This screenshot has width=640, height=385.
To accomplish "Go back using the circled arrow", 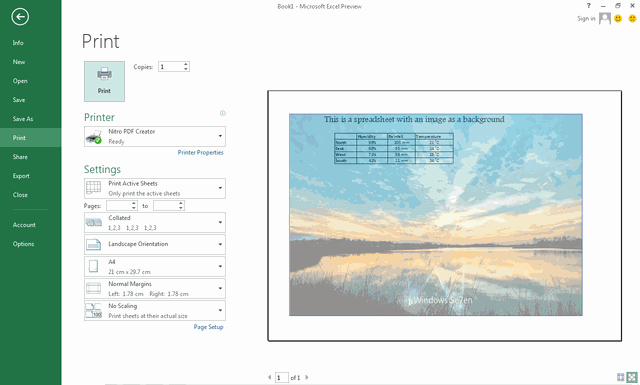I will point(20,17).
